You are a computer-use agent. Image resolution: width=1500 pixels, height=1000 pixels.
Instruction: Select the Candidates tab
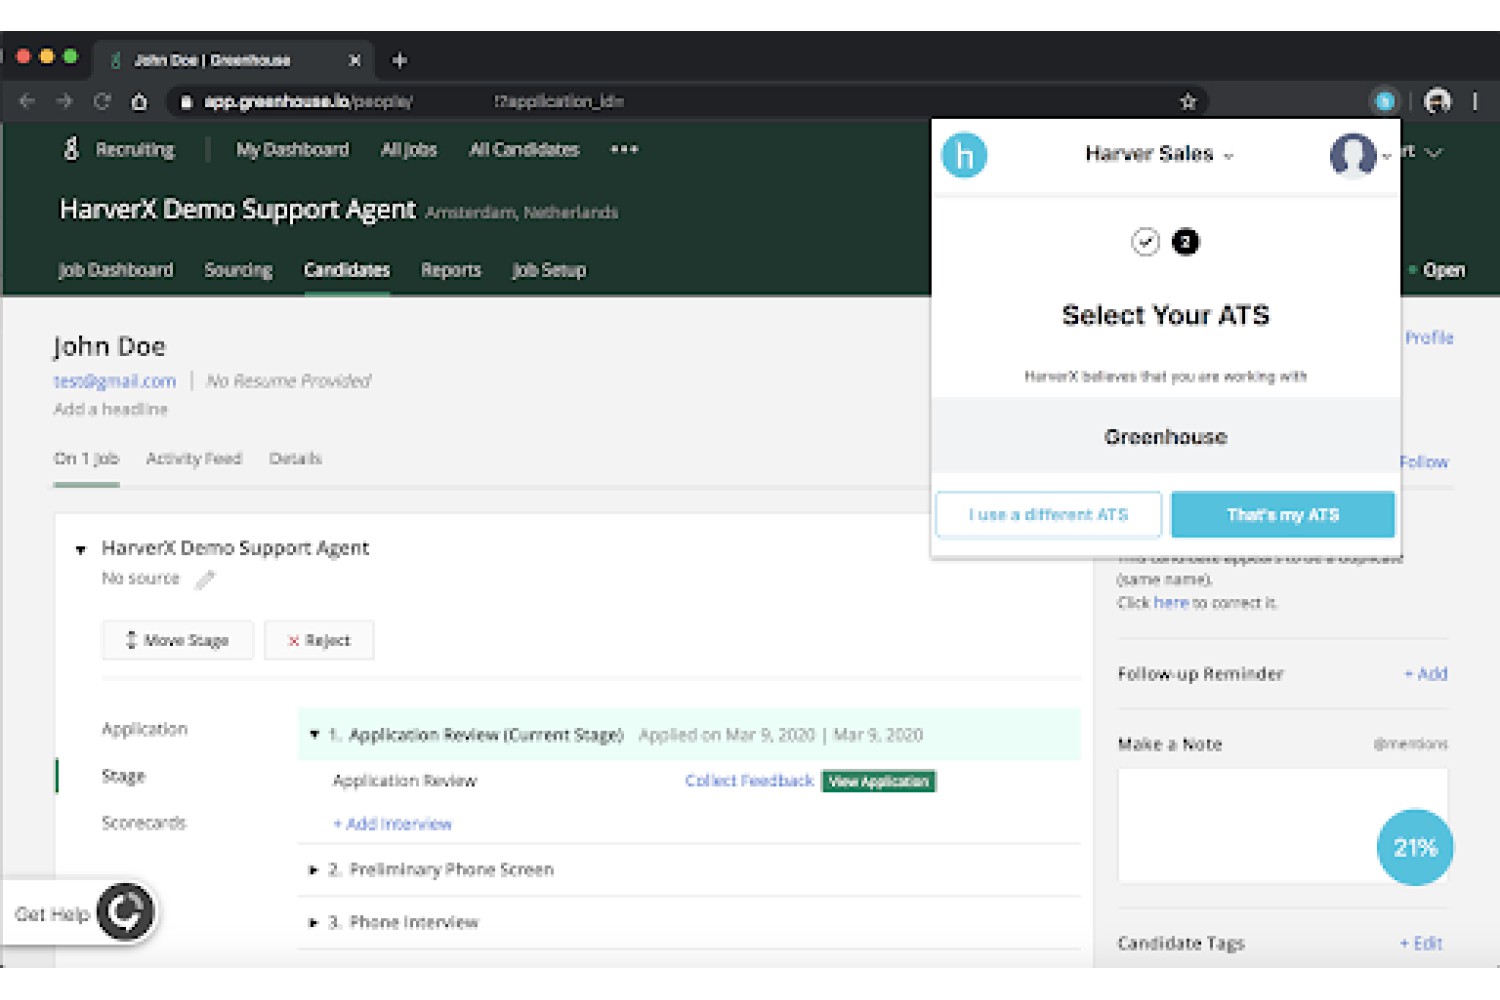(x=347, y=270)
